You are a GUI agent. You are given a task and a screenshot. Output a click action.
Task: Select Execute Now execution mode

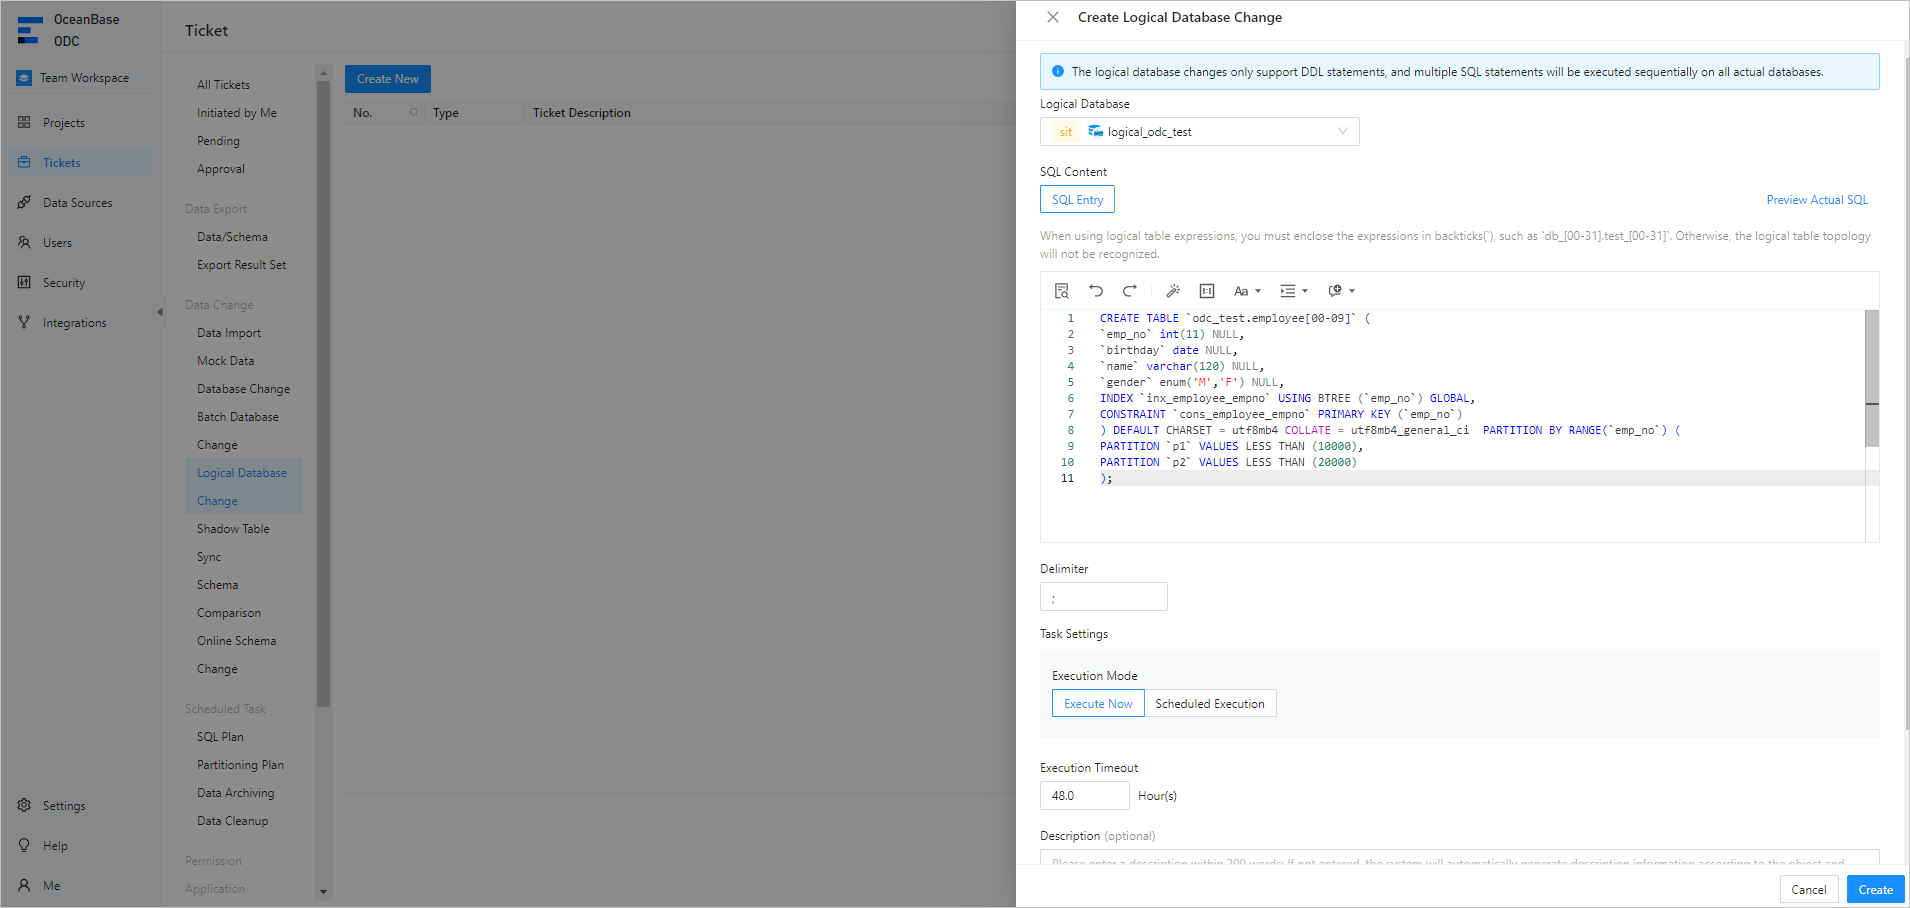1097,704
